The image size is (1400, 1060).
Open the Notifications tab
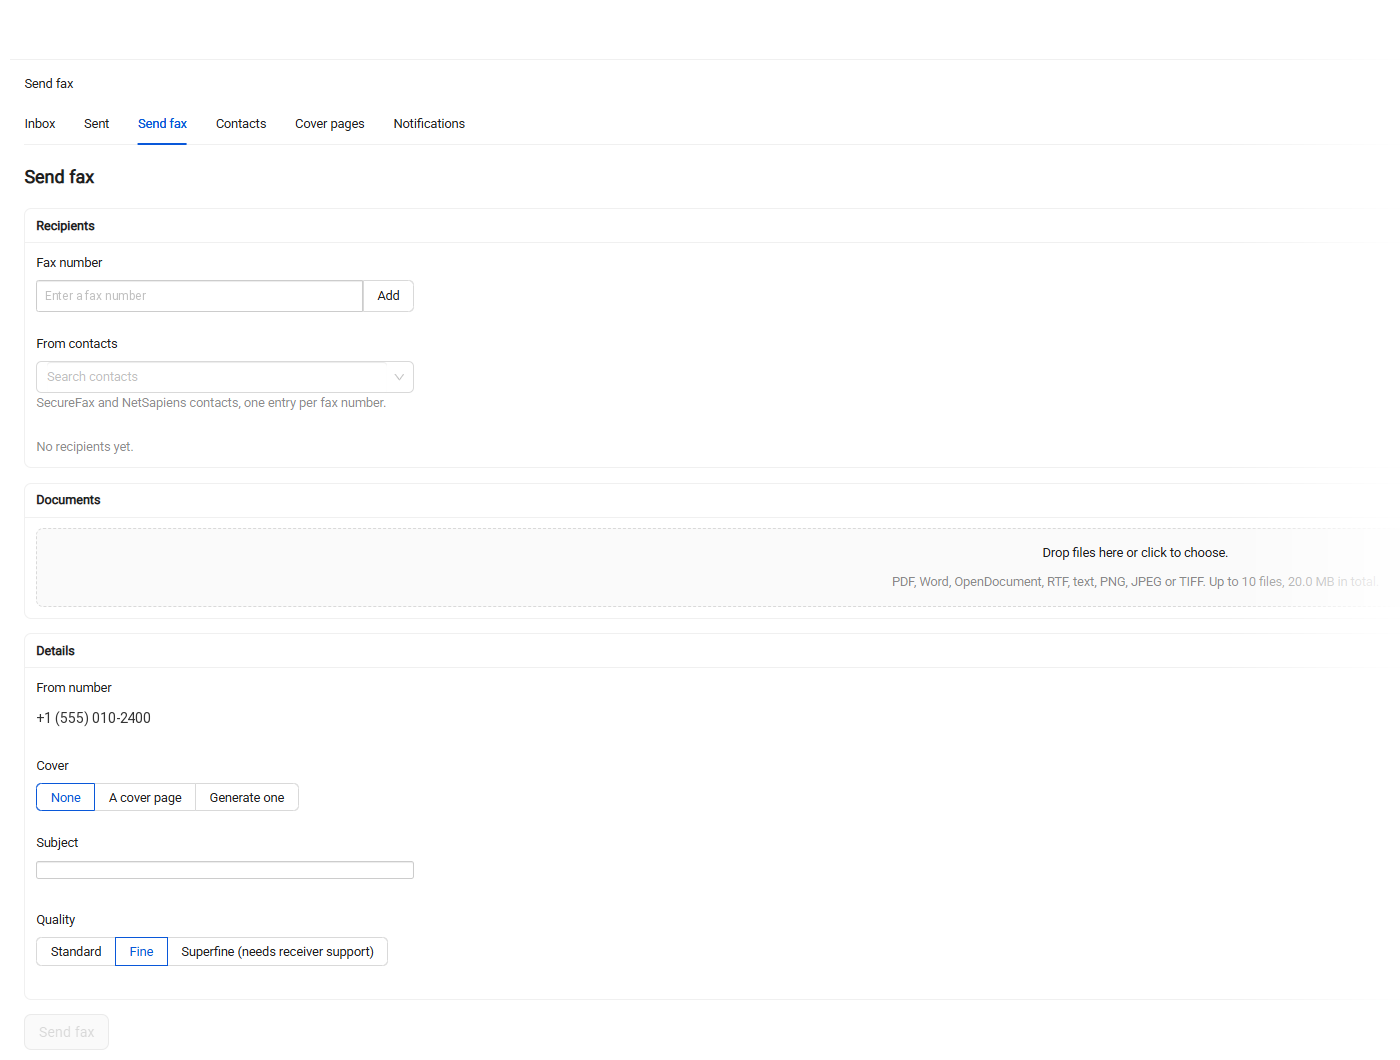tap(429, 124)
